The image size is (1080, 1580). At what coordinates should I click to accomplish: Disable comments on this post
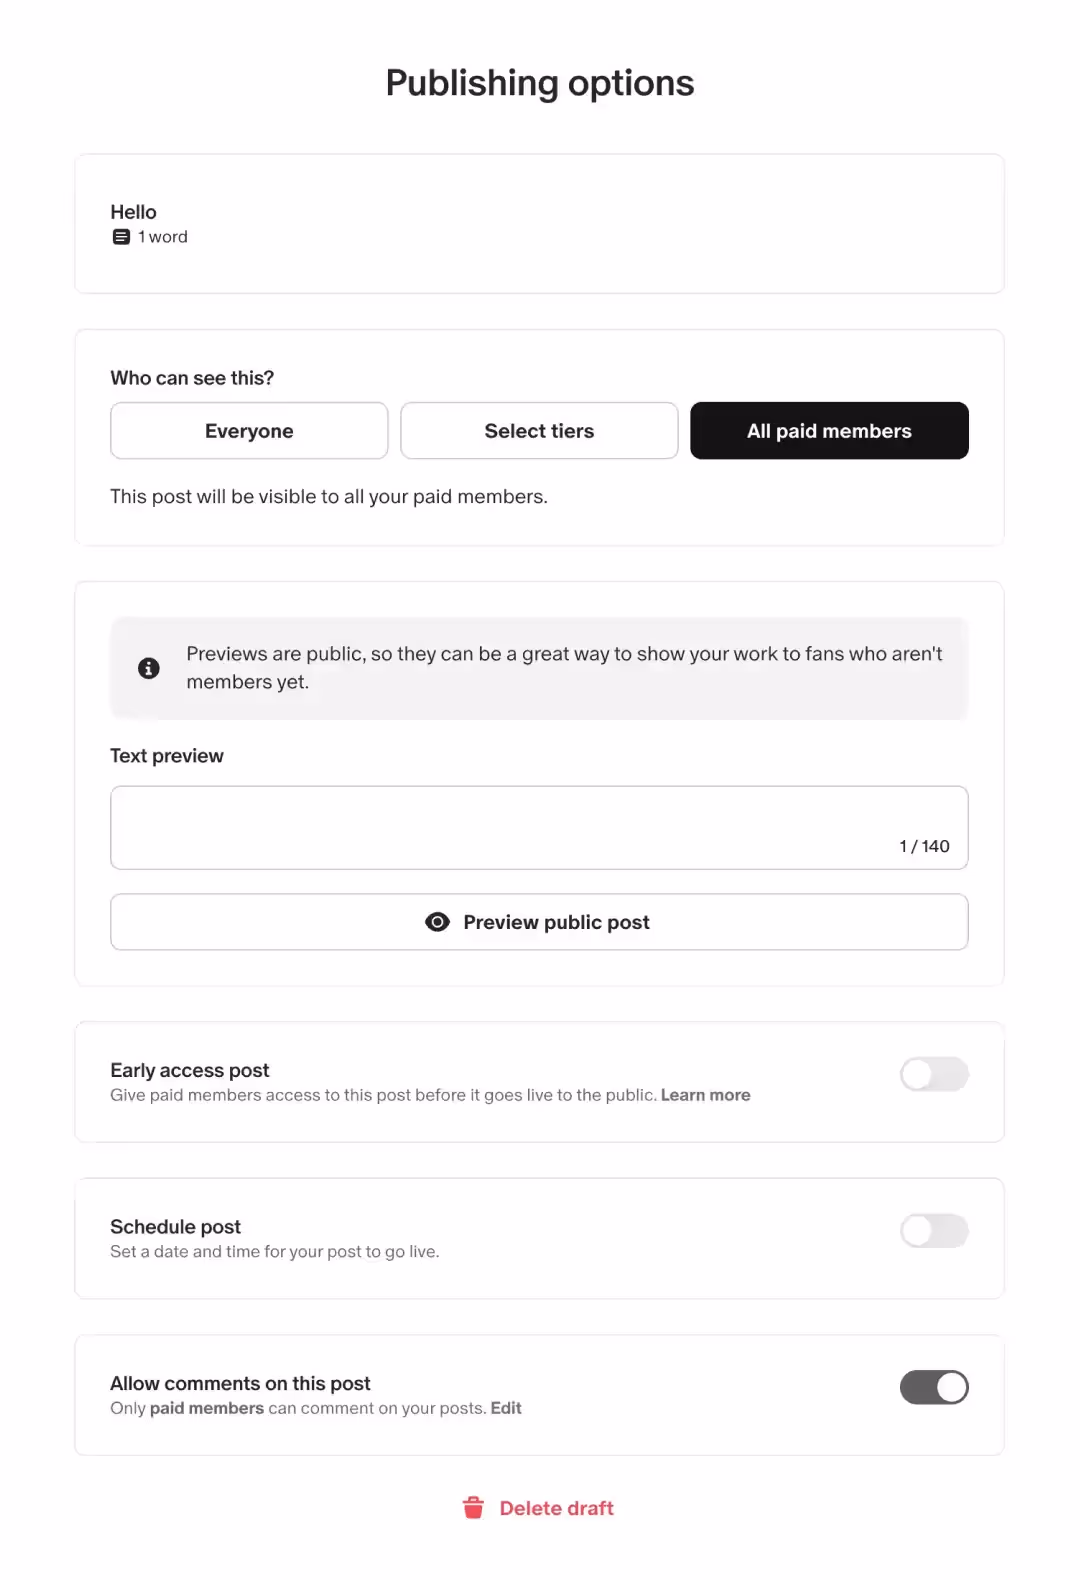pyautogui.click(x=933, y=1387)
